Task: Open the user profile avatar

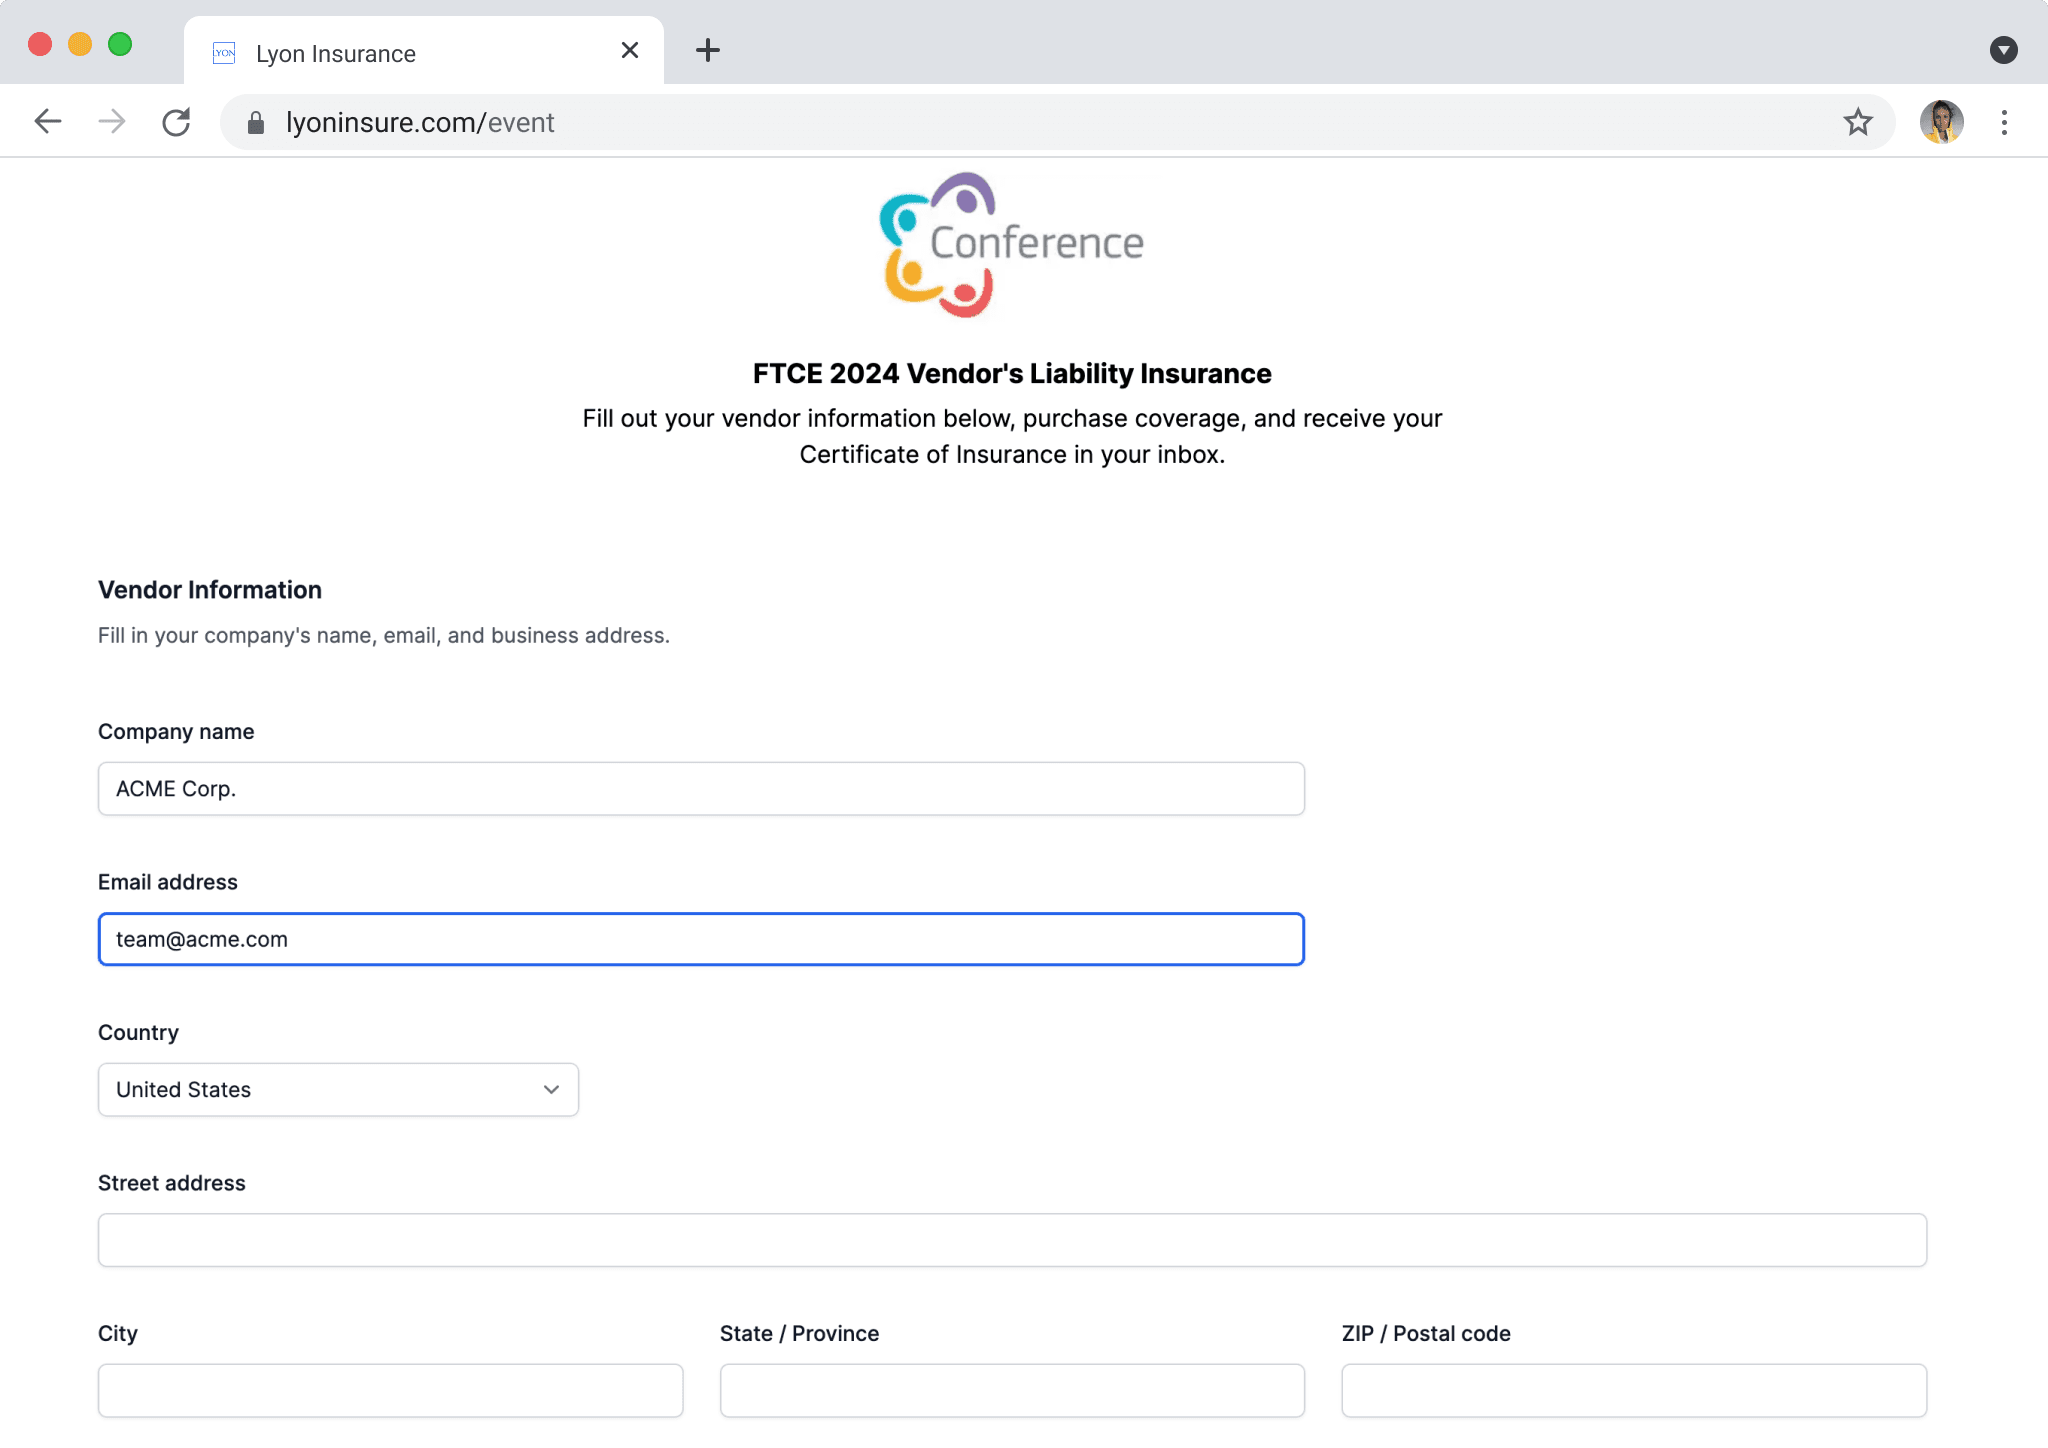Action: point(1941,122)
